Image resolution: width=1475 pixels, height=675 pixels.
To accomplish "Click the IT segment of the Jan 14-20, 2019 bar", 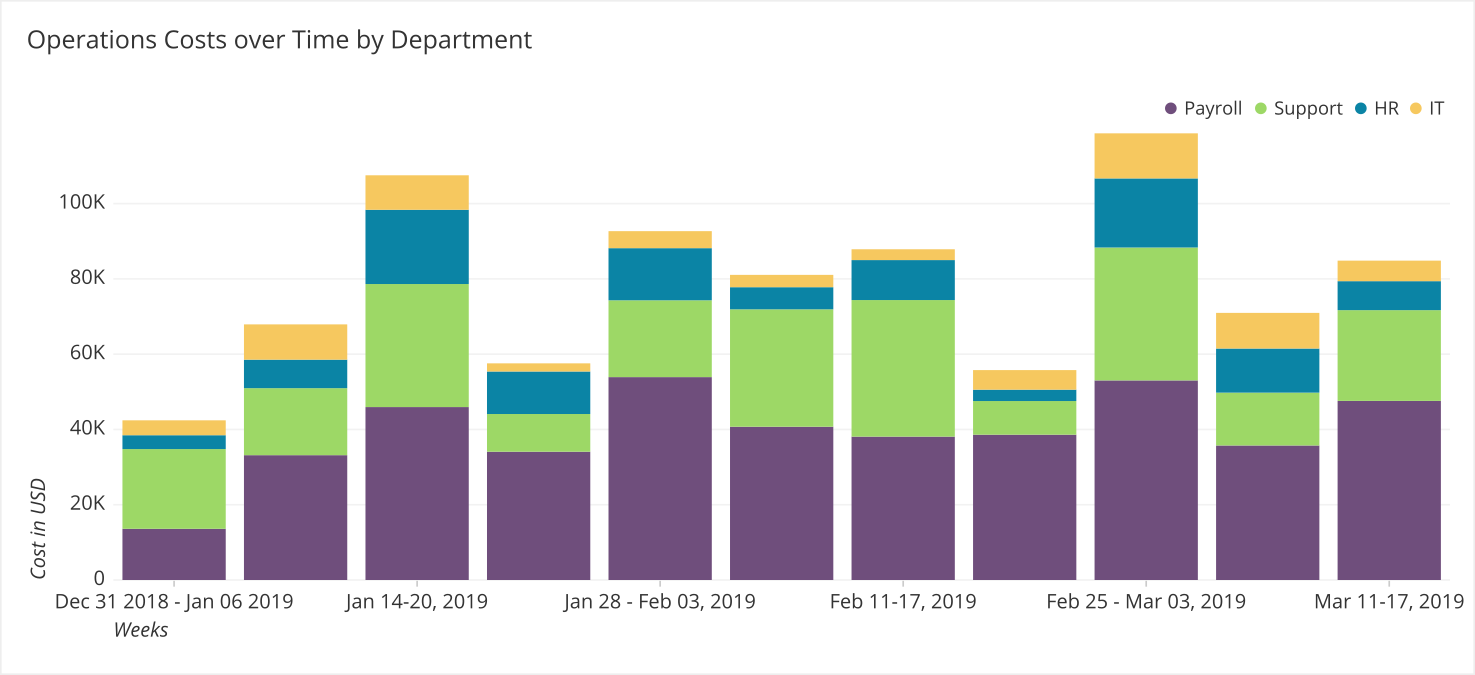I will point(417,193).
